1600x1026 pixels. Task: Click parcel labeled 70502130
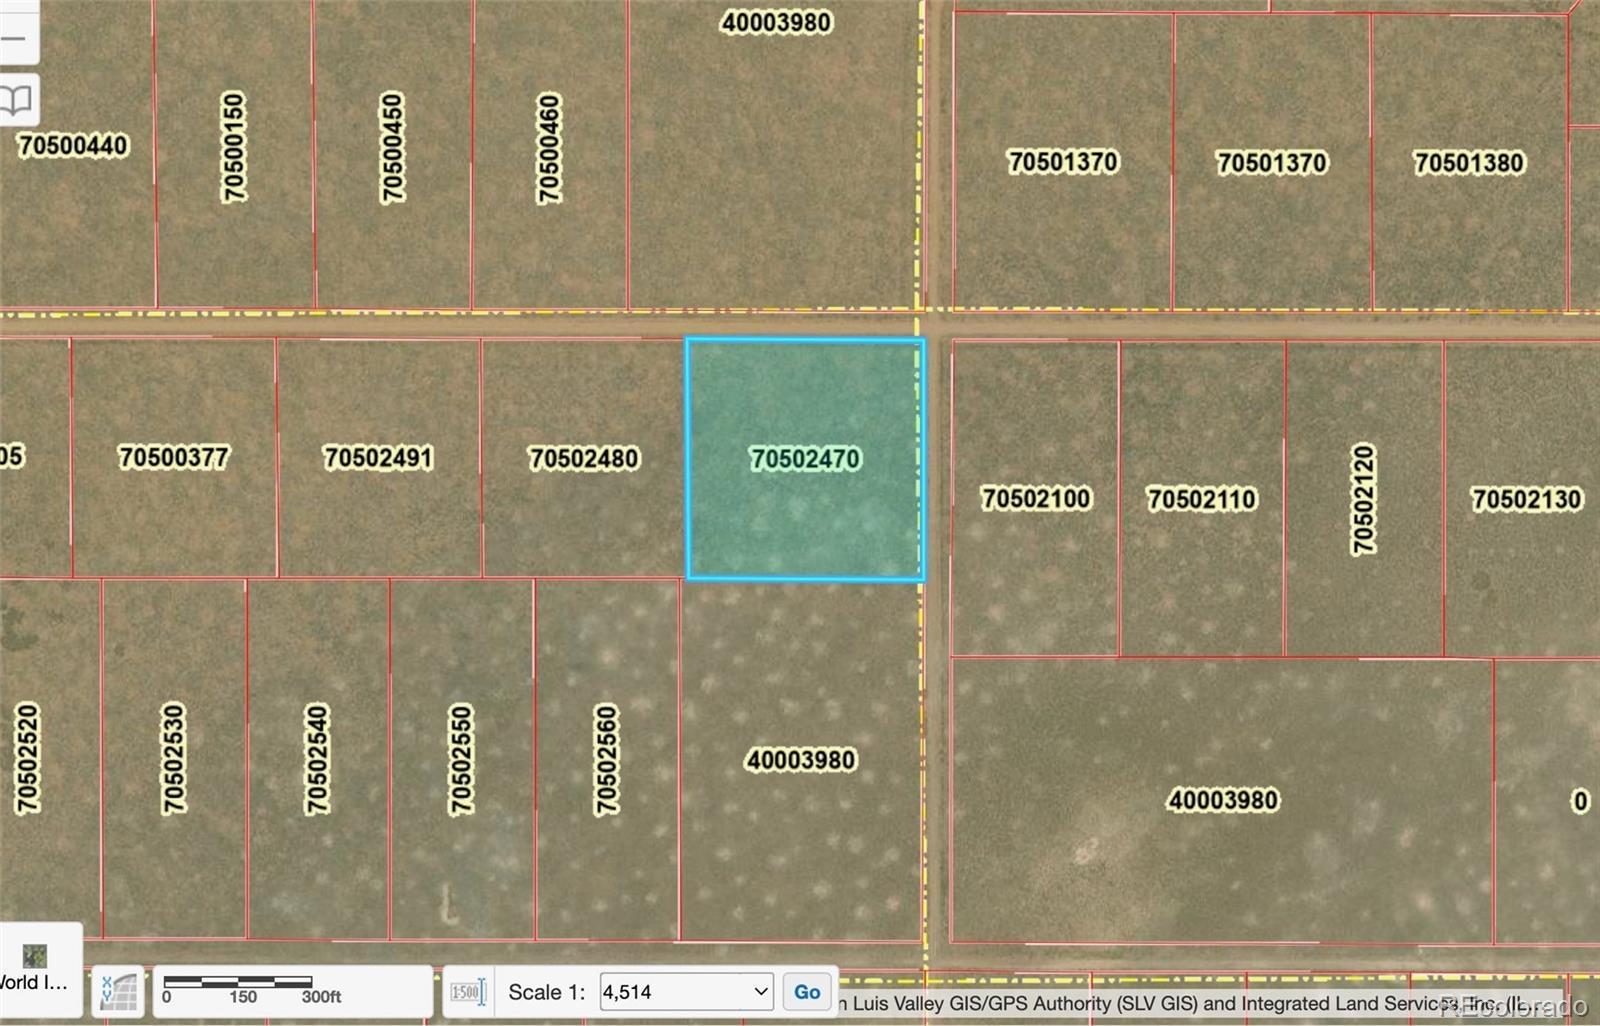(x=1526, y=499)
